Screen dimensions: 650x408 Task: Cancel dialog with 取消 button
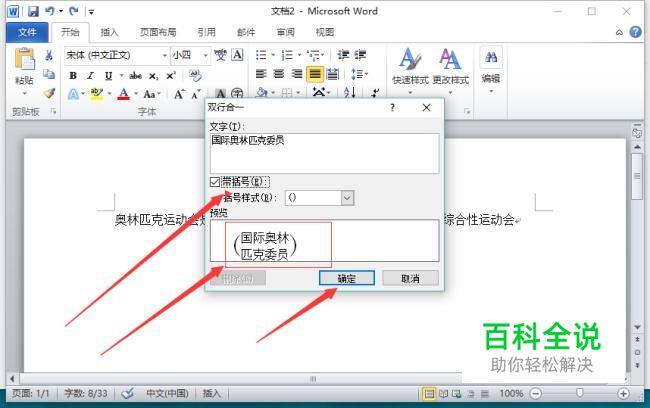(x=410, y=278)
